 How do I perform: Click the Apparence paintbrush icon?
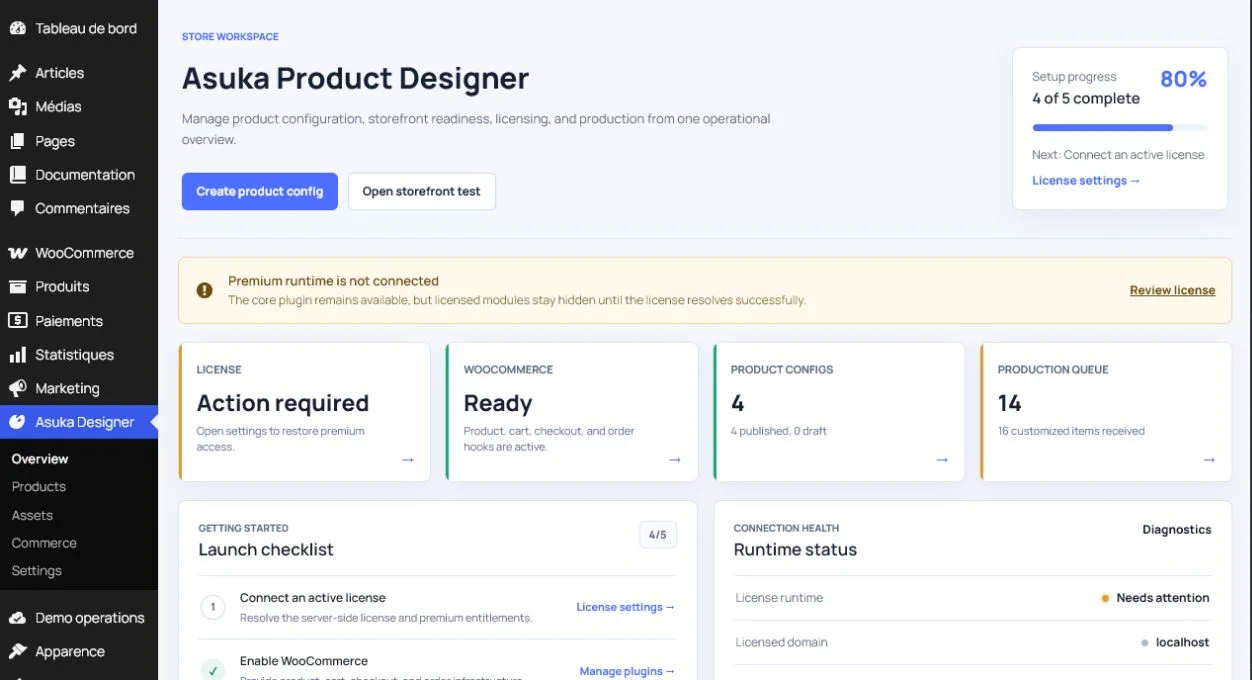[17, 652]
